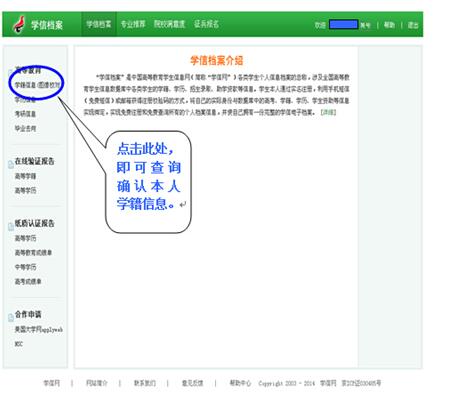Click the 退出 logout link
This screenshot has width=476, height=413.
point(413,25)
